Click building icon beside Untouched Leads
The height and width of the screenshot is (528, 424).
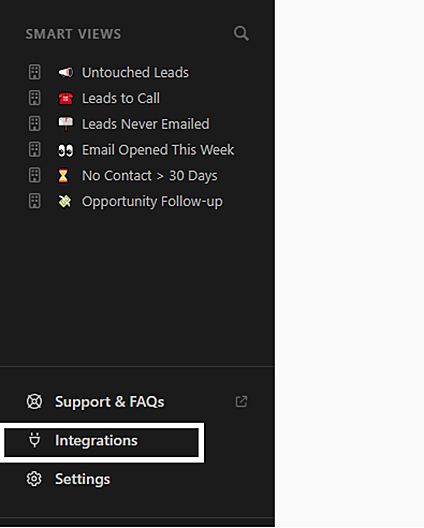click(34, 72)
